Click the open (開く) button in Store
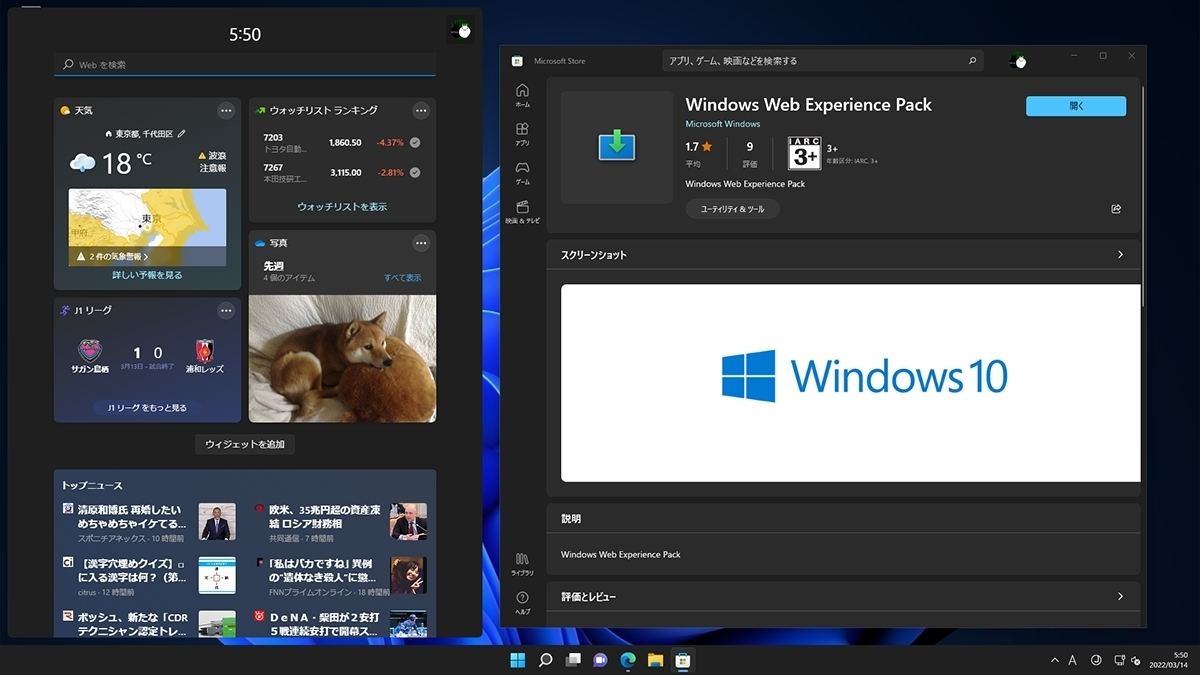 pos(1076,106)
